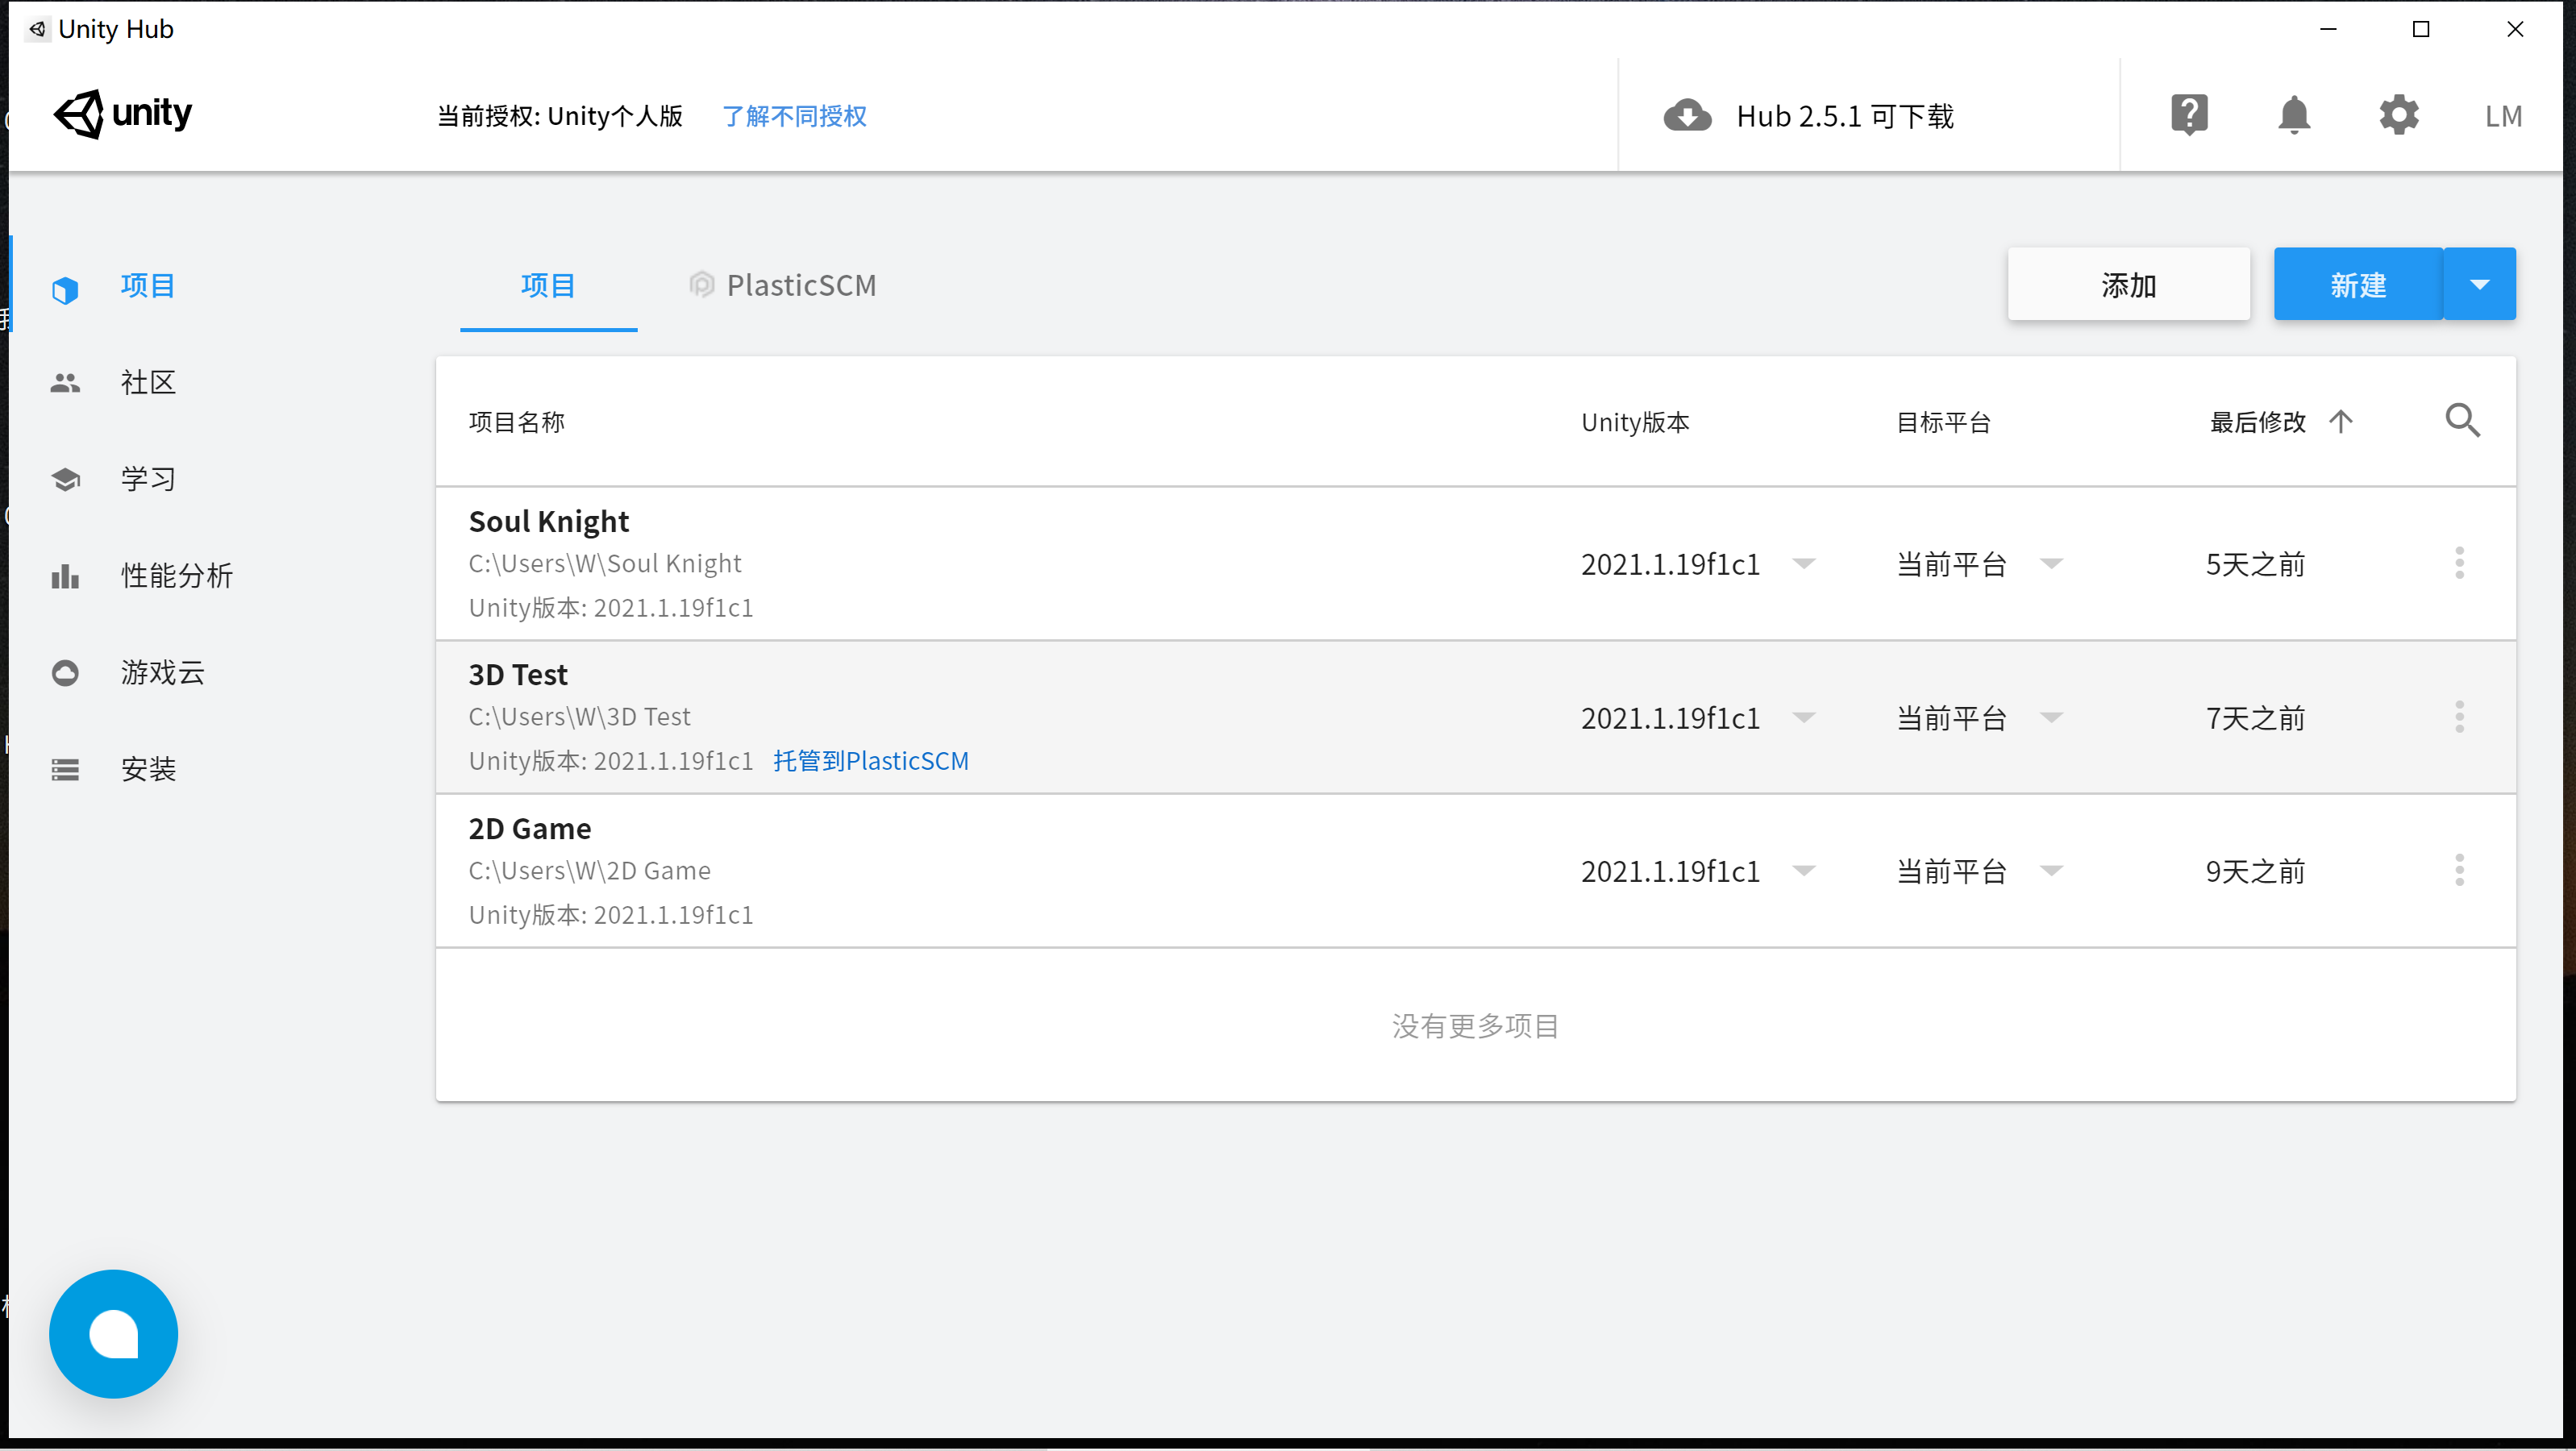Click the notifications bell icon

(x=2294, y=115)
